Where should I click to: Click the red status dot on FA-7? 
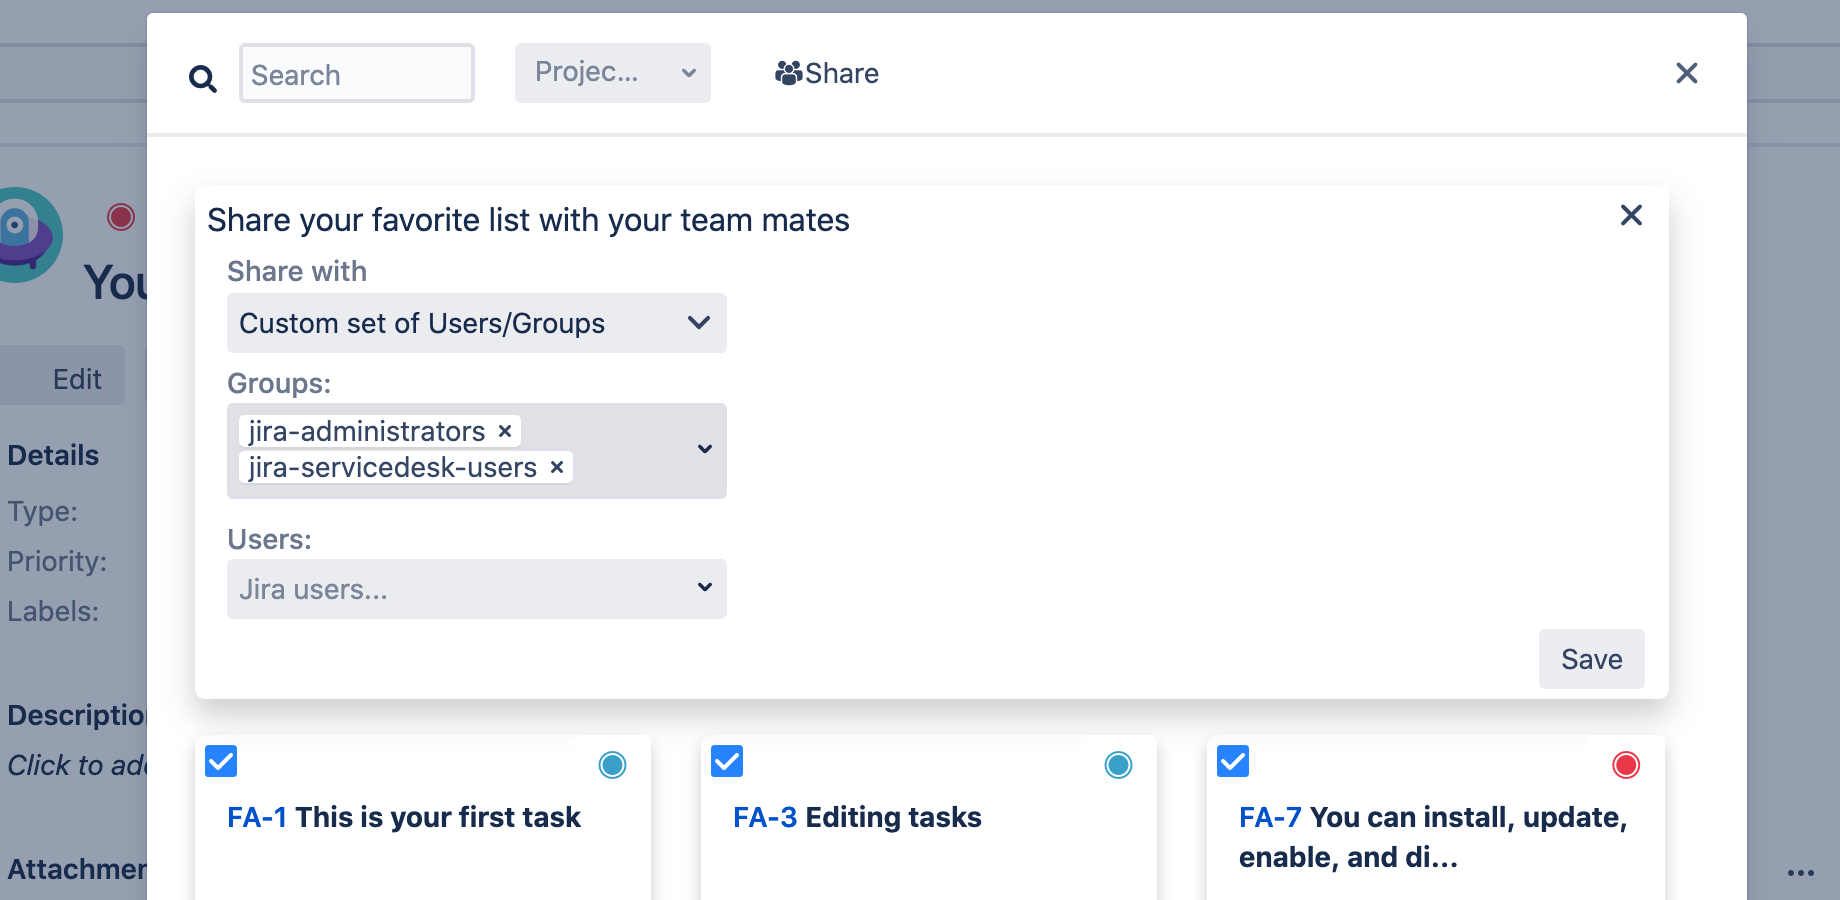[1625, 764]
